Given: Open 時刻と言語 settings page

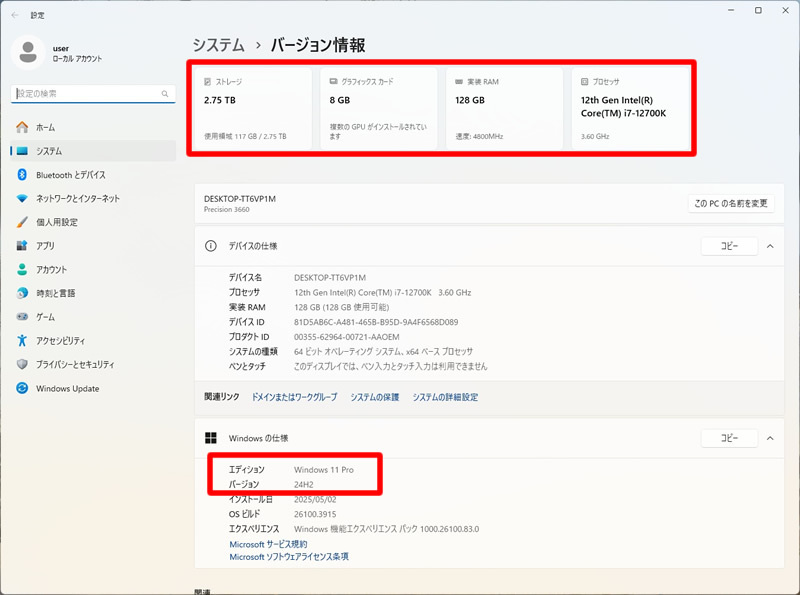Looking at the screenshot, I should 93,293.
